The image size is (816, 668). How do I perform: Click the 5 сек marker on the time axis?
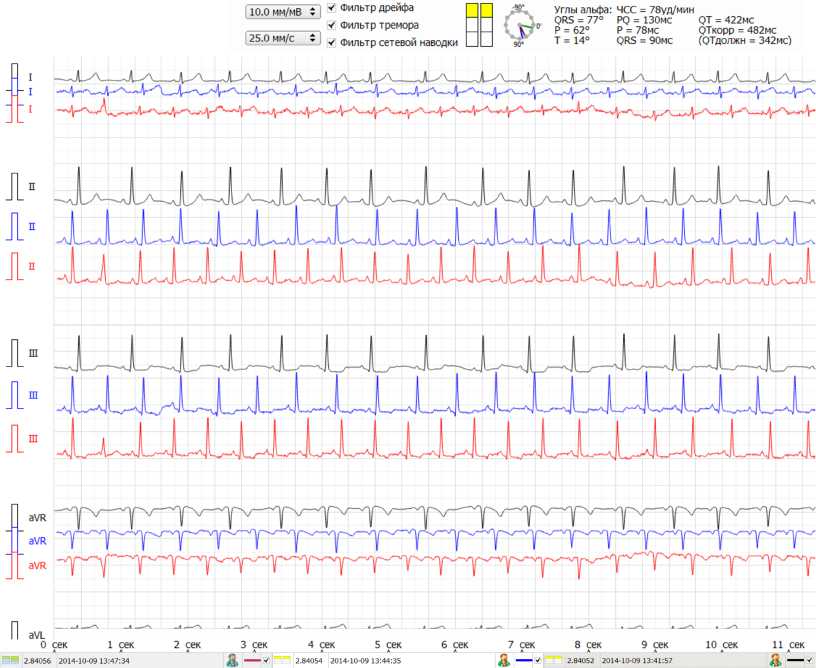tap(385, 646)
